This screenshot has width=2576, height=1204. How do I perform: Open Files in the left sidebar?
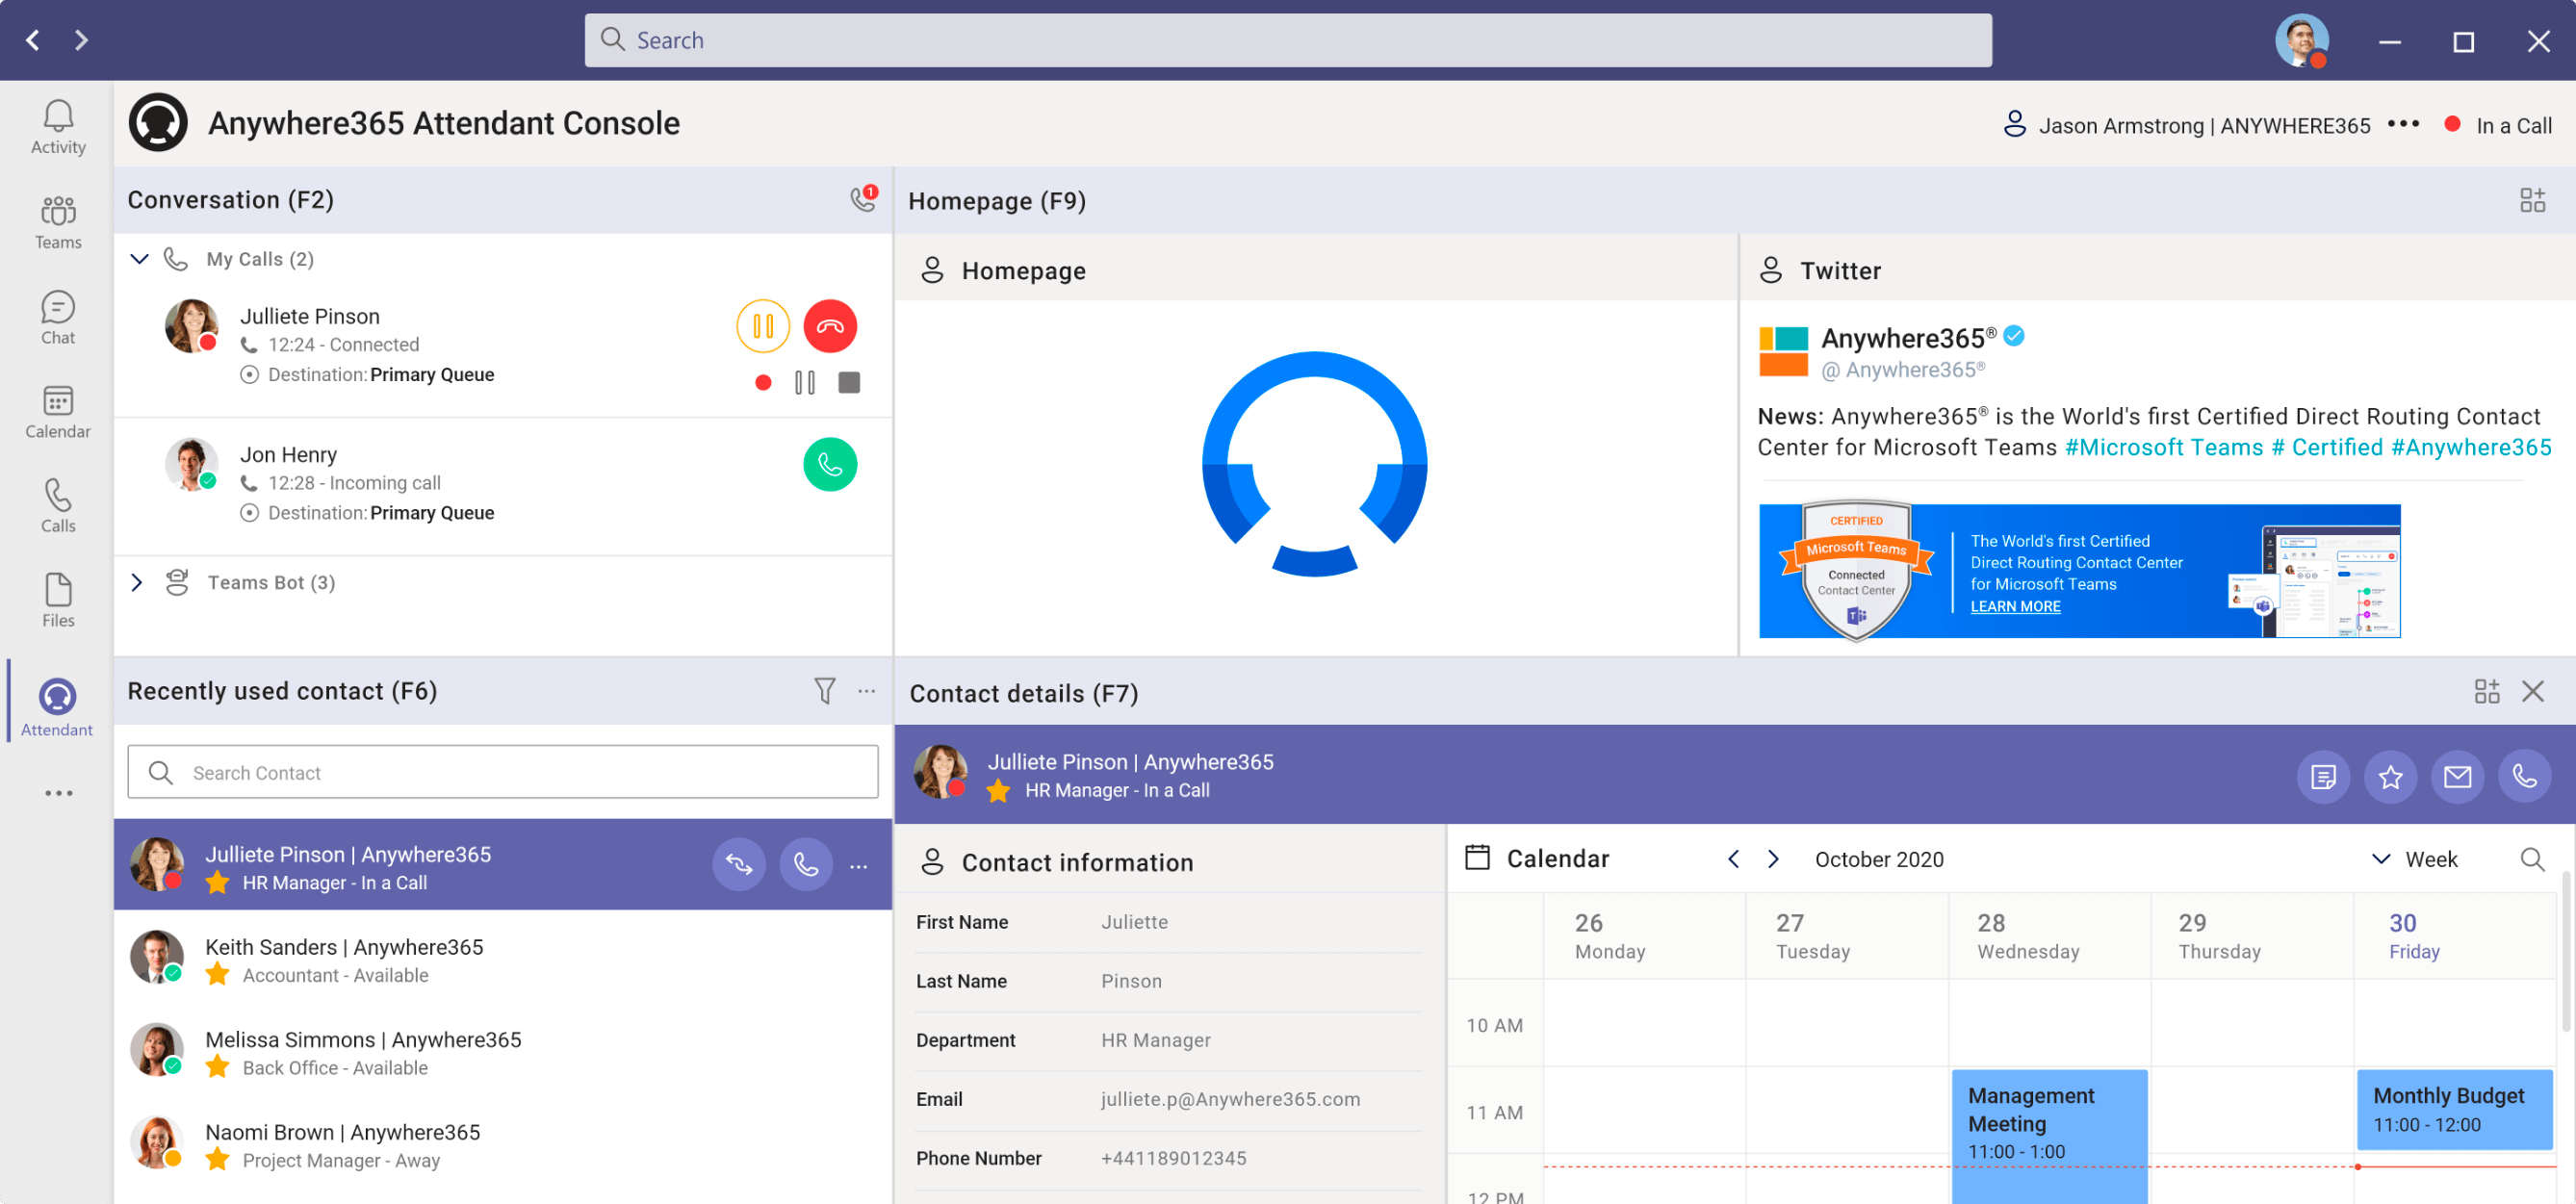click(58, 600)
